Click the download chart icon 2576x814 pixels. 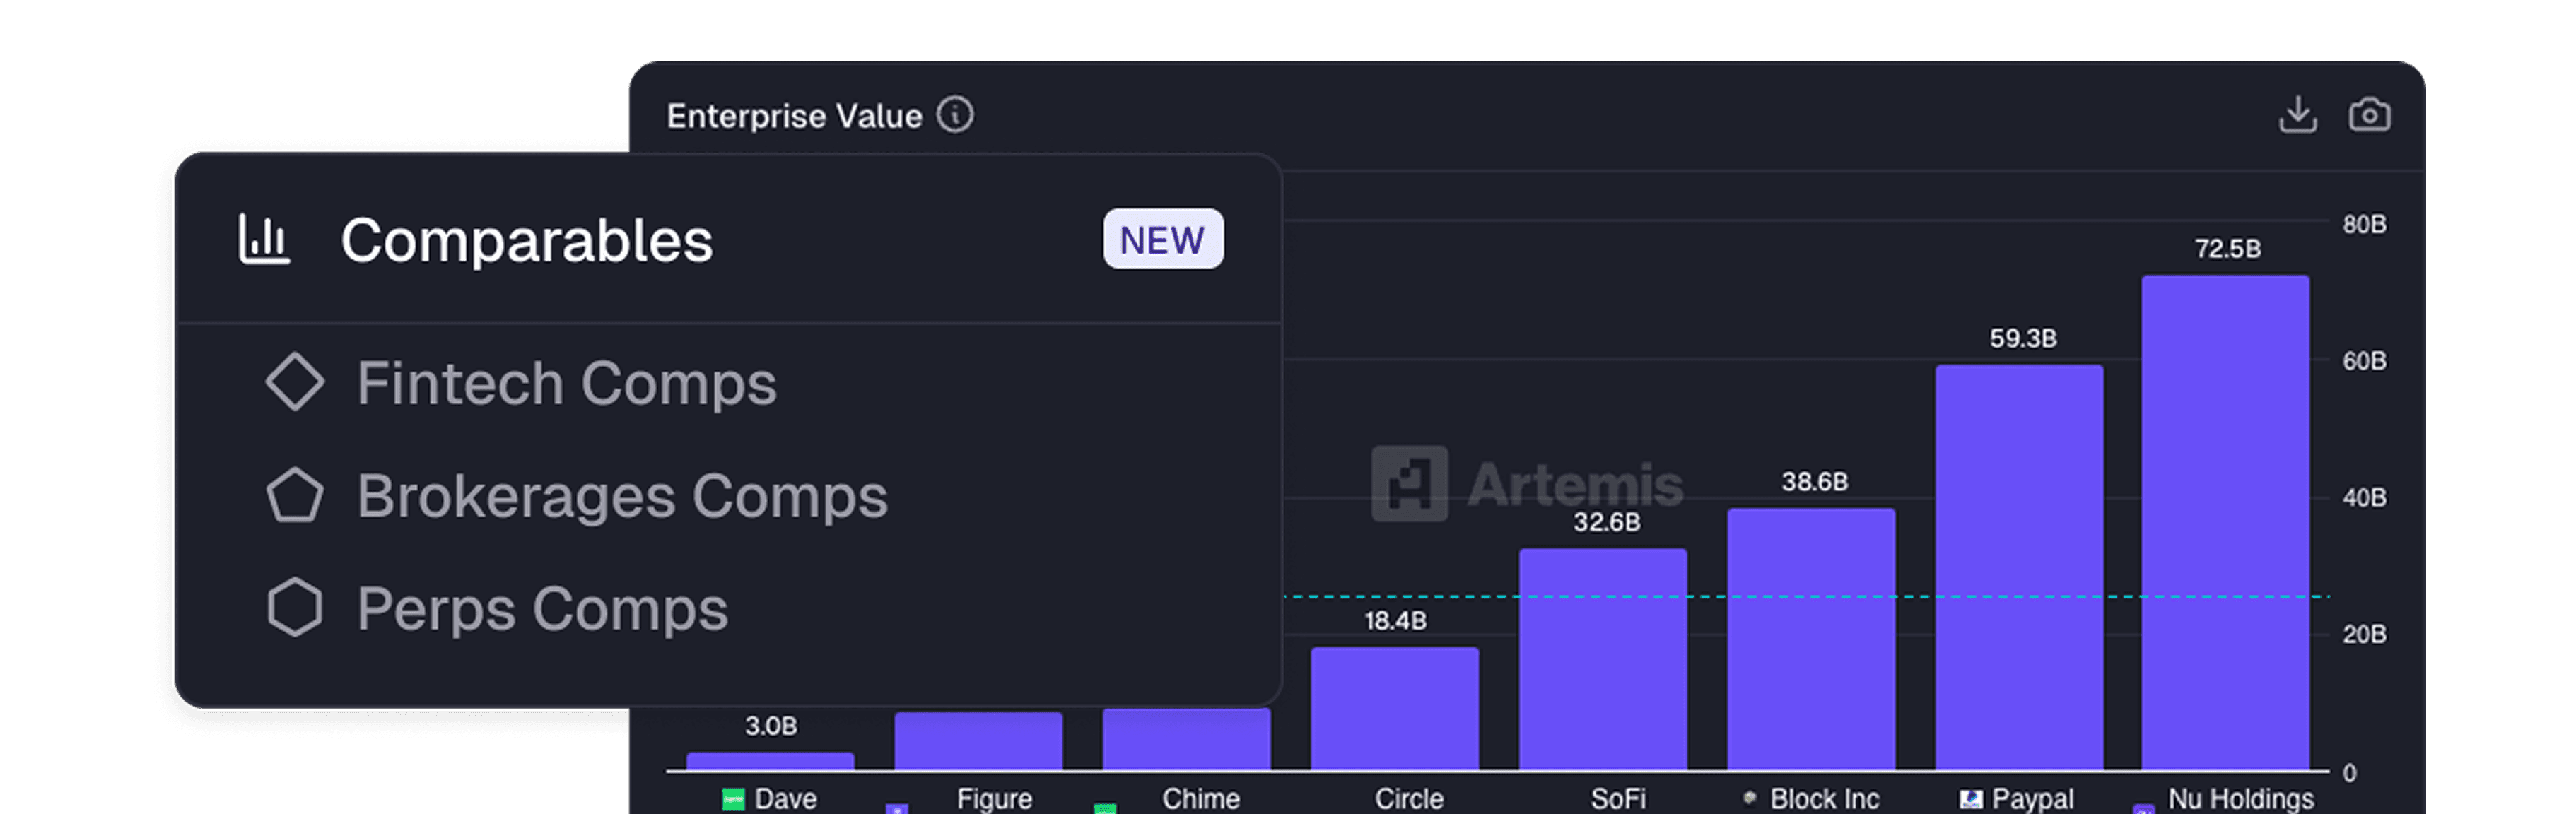point(2297,115)
